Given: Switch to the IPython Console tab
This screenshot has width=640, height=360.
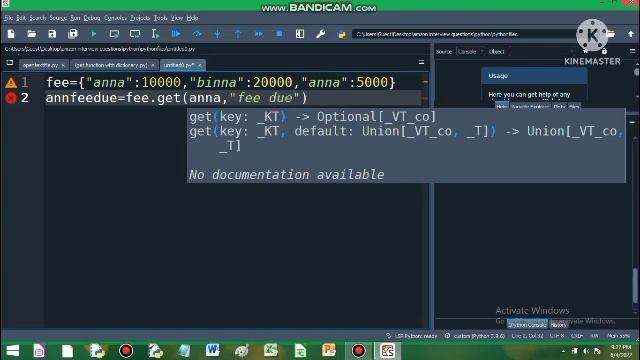Looking at the screenshot, I should pyautogui.click(x=527, y=325).
